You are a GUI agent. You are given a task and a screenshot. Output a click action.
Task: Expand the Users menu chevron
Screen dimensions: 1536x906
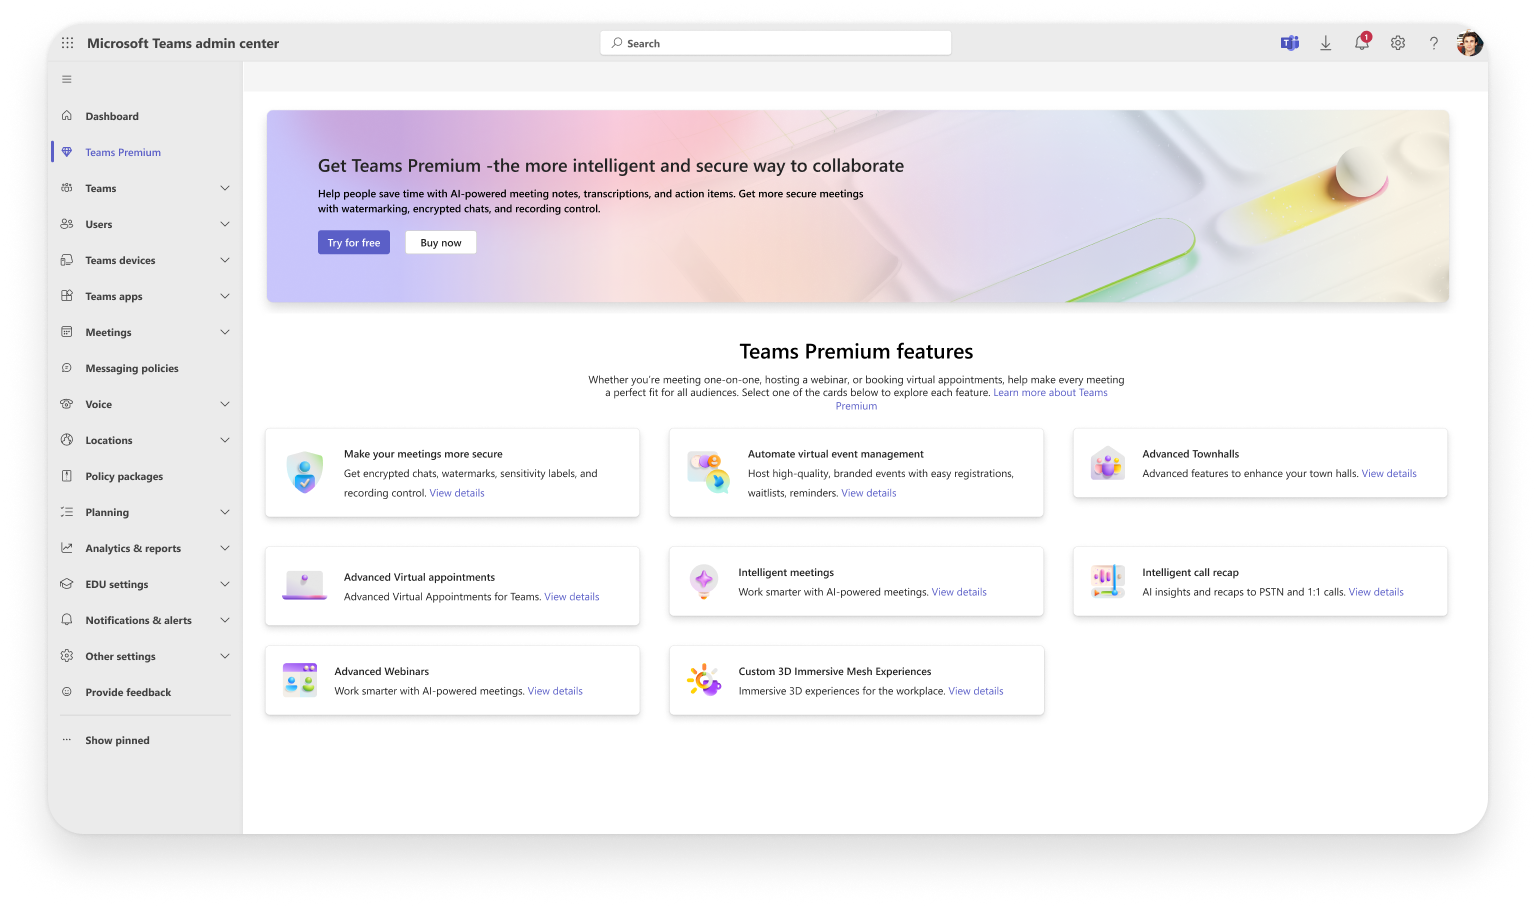point(225,224)
